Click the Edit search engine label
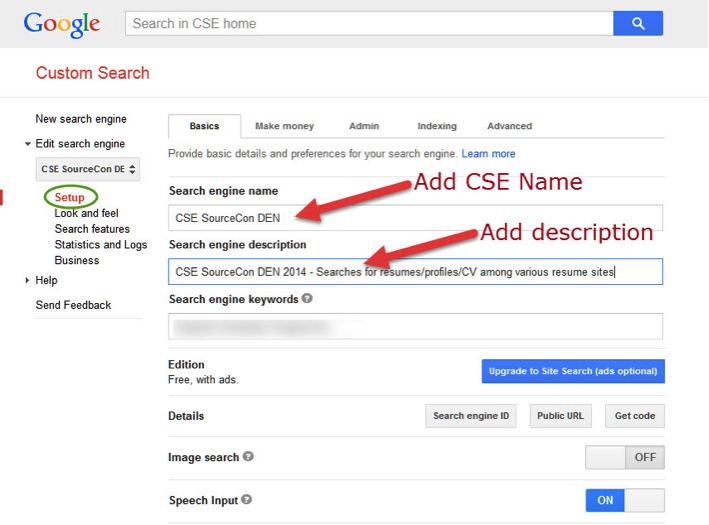 click(80, 144)
